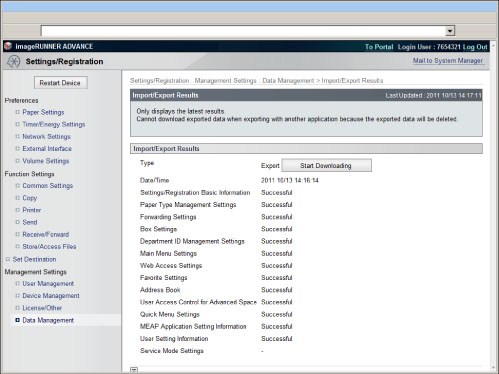Click the Service Mode Settings label
The width and height of the screenshot is (499, 374).
tap(172, 351)
